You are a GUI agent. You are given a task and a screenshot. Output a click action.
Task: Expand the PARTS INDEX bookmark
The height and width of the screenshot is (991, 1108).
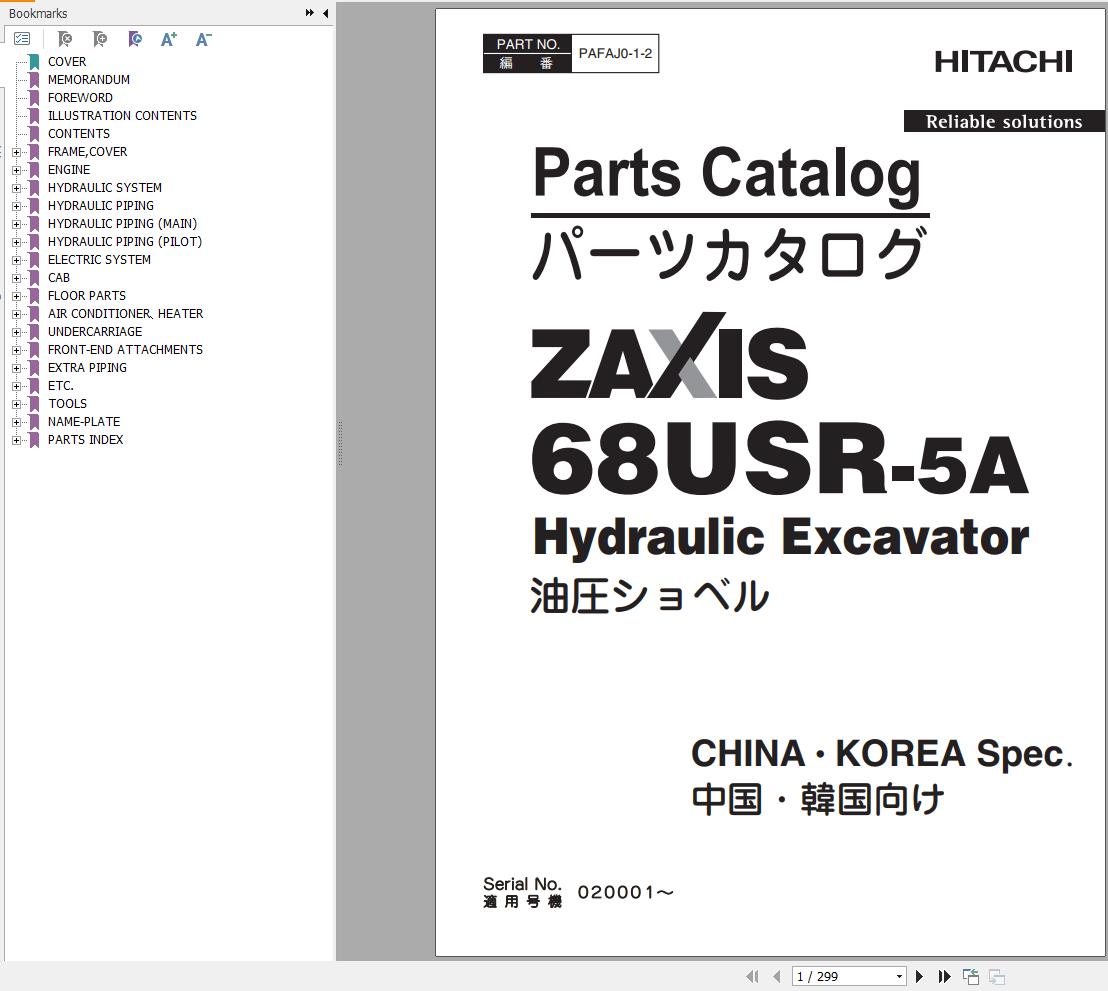tap(16, 440)
